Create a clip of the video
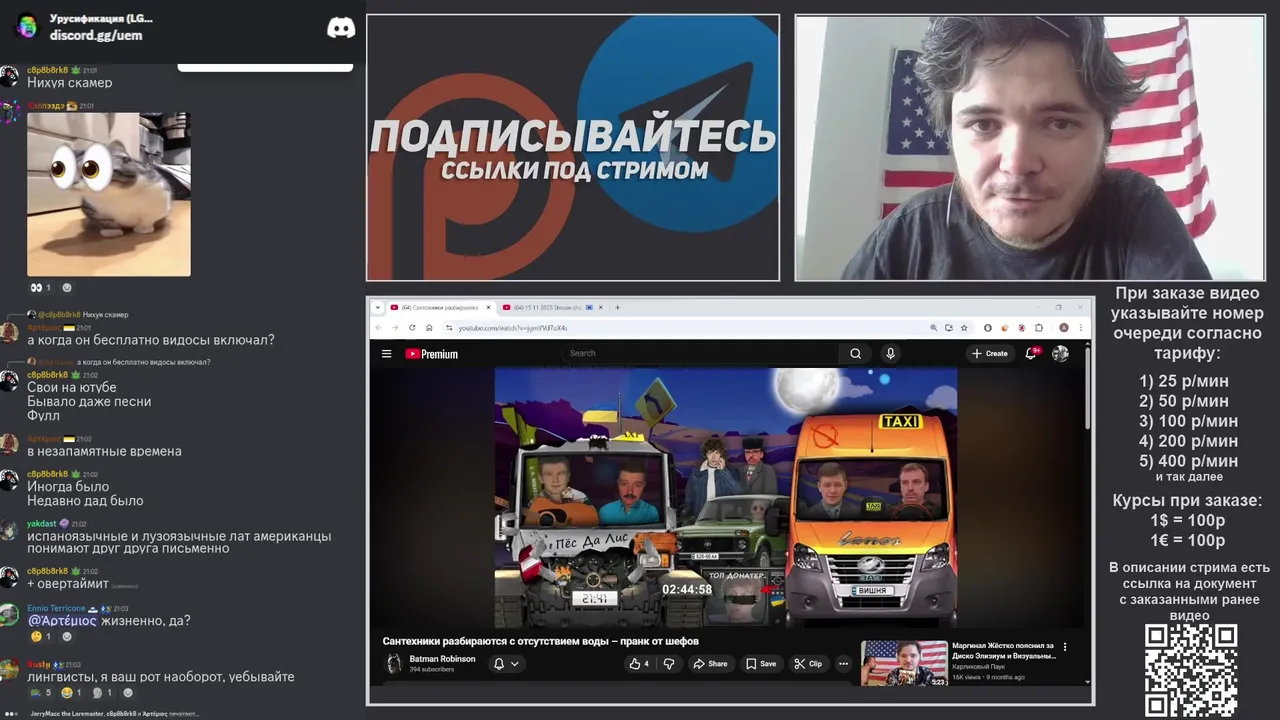 (808, 664)
